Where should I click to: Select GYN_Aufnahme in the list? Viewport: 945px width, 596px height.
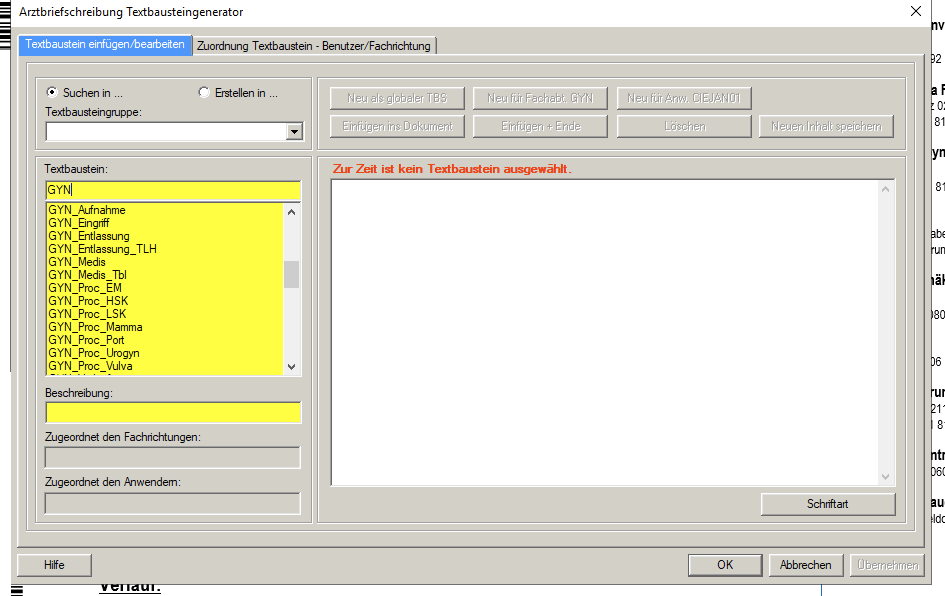pyautogui.click(x=87, y=210)
